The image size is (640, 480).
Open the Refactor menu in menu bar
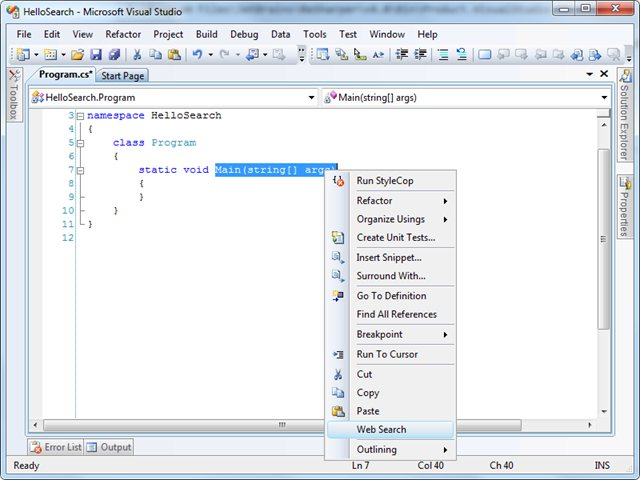point(123,34)
